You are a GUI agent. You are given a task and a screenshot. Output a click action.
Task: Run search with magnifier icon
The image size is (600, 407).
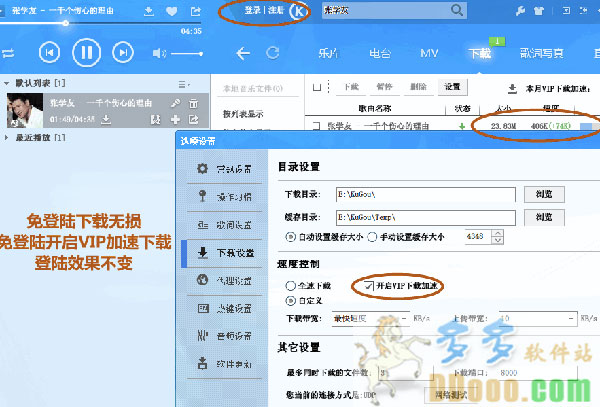pyautogui.click(x=457, y=10)
